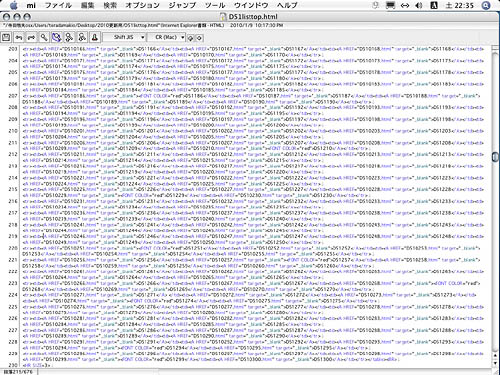500x375 pixels.
Task: Open find with the magnifier icon
Action: [x=44, y=37]
